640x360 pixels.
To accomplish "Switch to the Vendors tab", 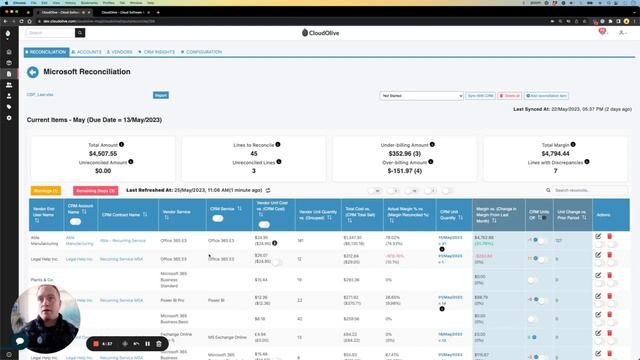I will click(120, 52).
